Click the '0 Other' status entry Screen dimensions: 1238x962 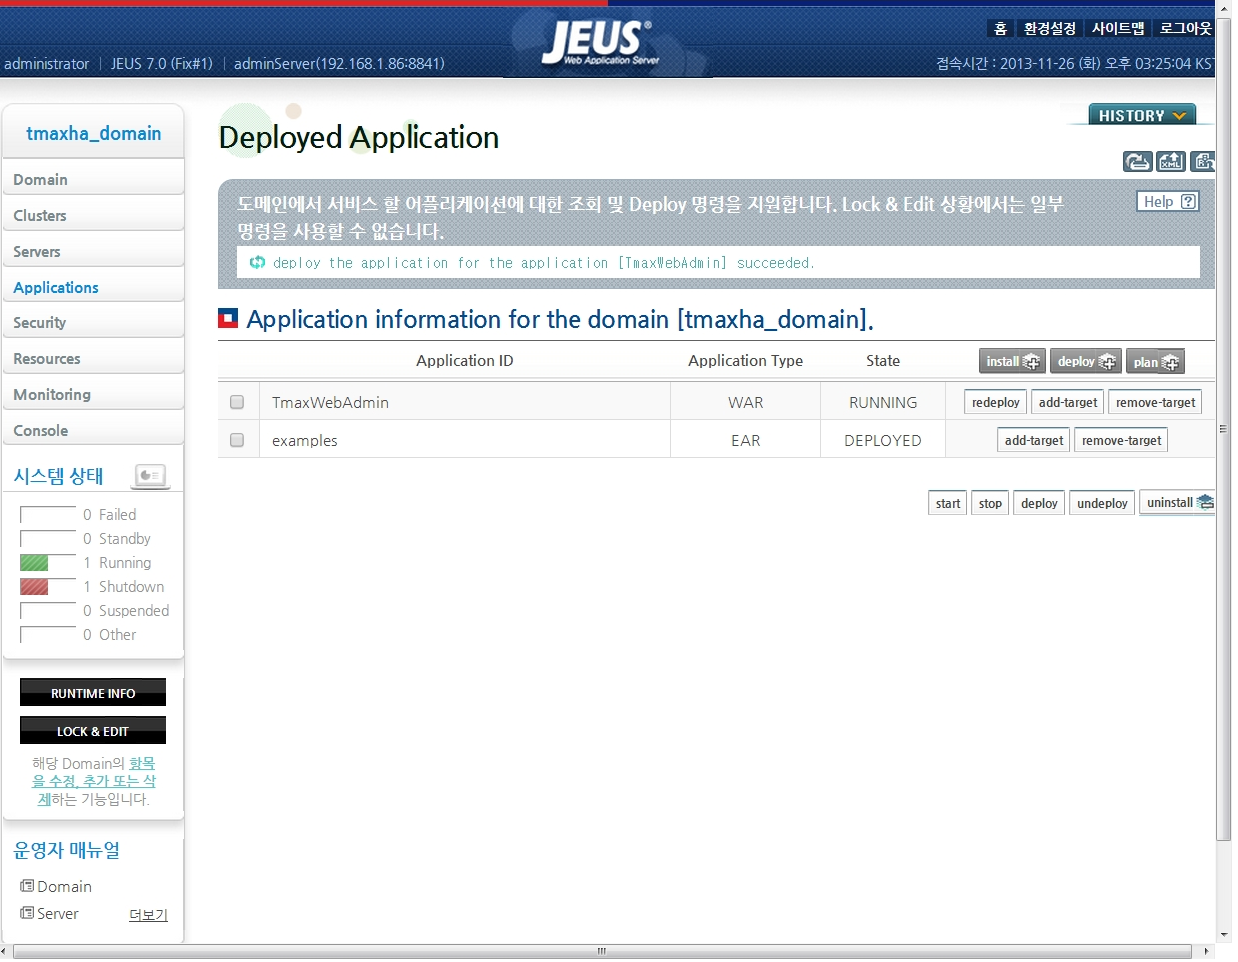tap(109, 635)
